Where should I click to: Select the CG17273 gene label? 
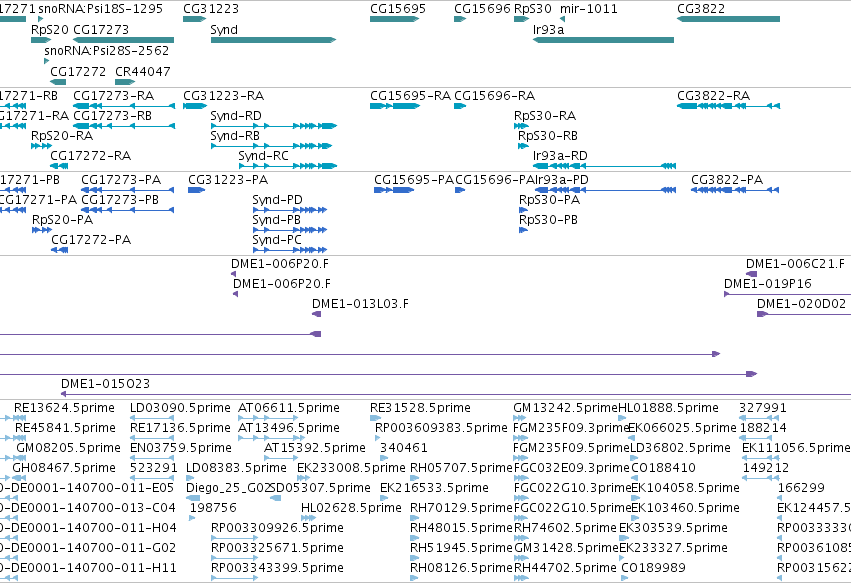tap(101, 30)
